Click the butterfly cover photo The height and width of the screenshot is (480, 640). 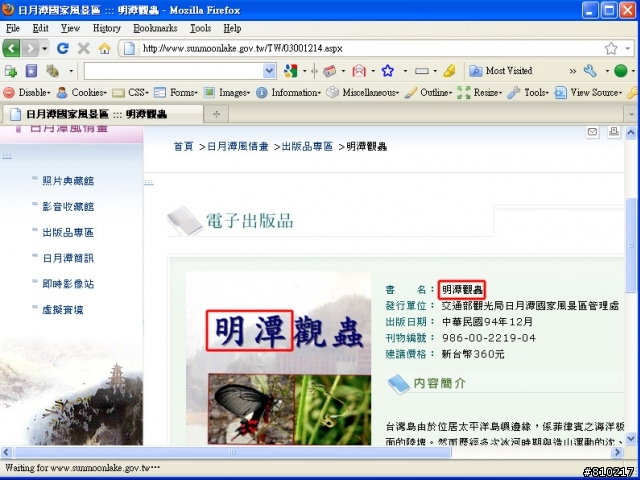point(251,409)
